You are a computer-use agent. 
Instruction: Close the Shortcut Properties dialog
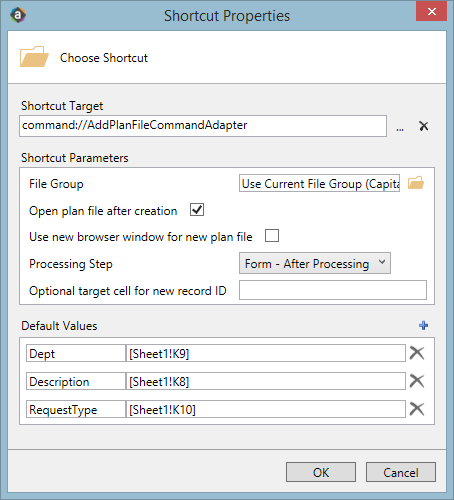pos(432,11)
